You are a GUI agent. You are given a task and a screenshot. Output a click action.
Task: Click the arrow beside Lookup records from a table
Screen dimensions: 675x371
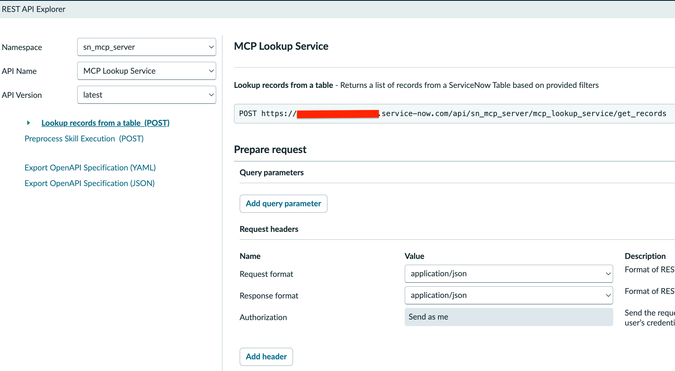click(x=28, y=123)
